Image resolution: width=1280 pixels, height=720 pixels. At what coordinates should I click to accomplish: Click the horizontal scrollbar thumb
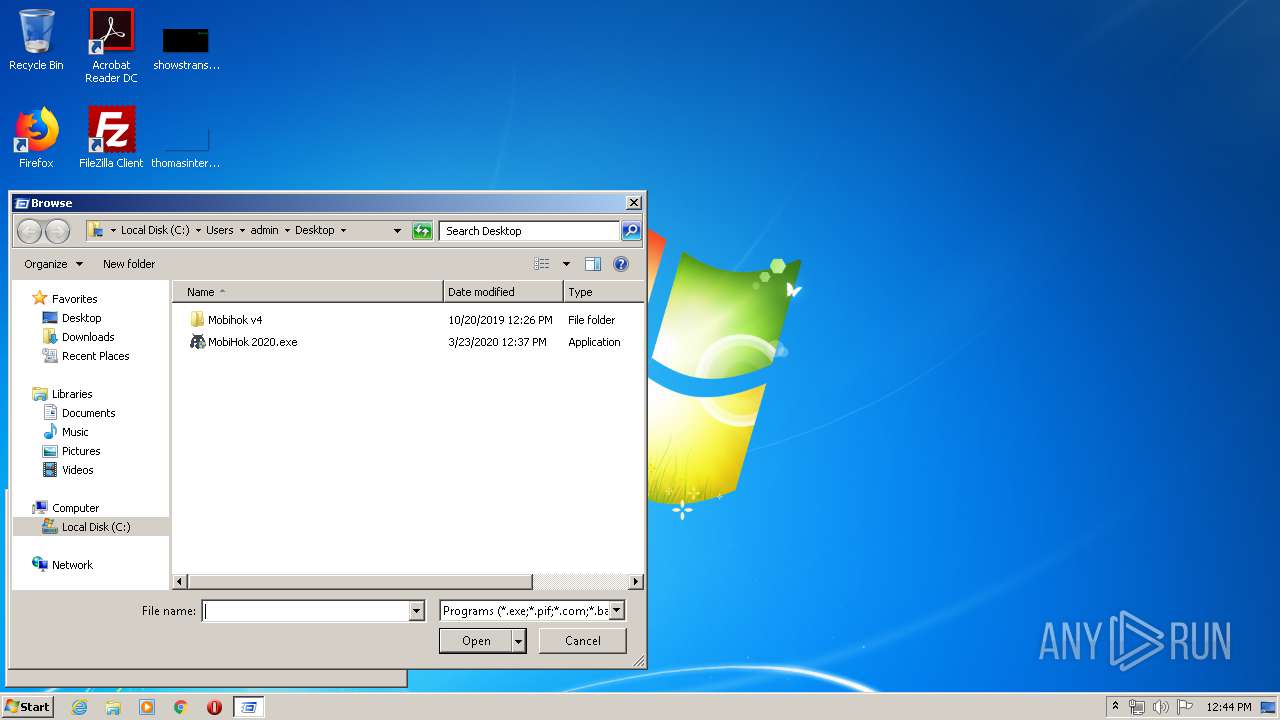pyautogui.click(x=360, y=581)
